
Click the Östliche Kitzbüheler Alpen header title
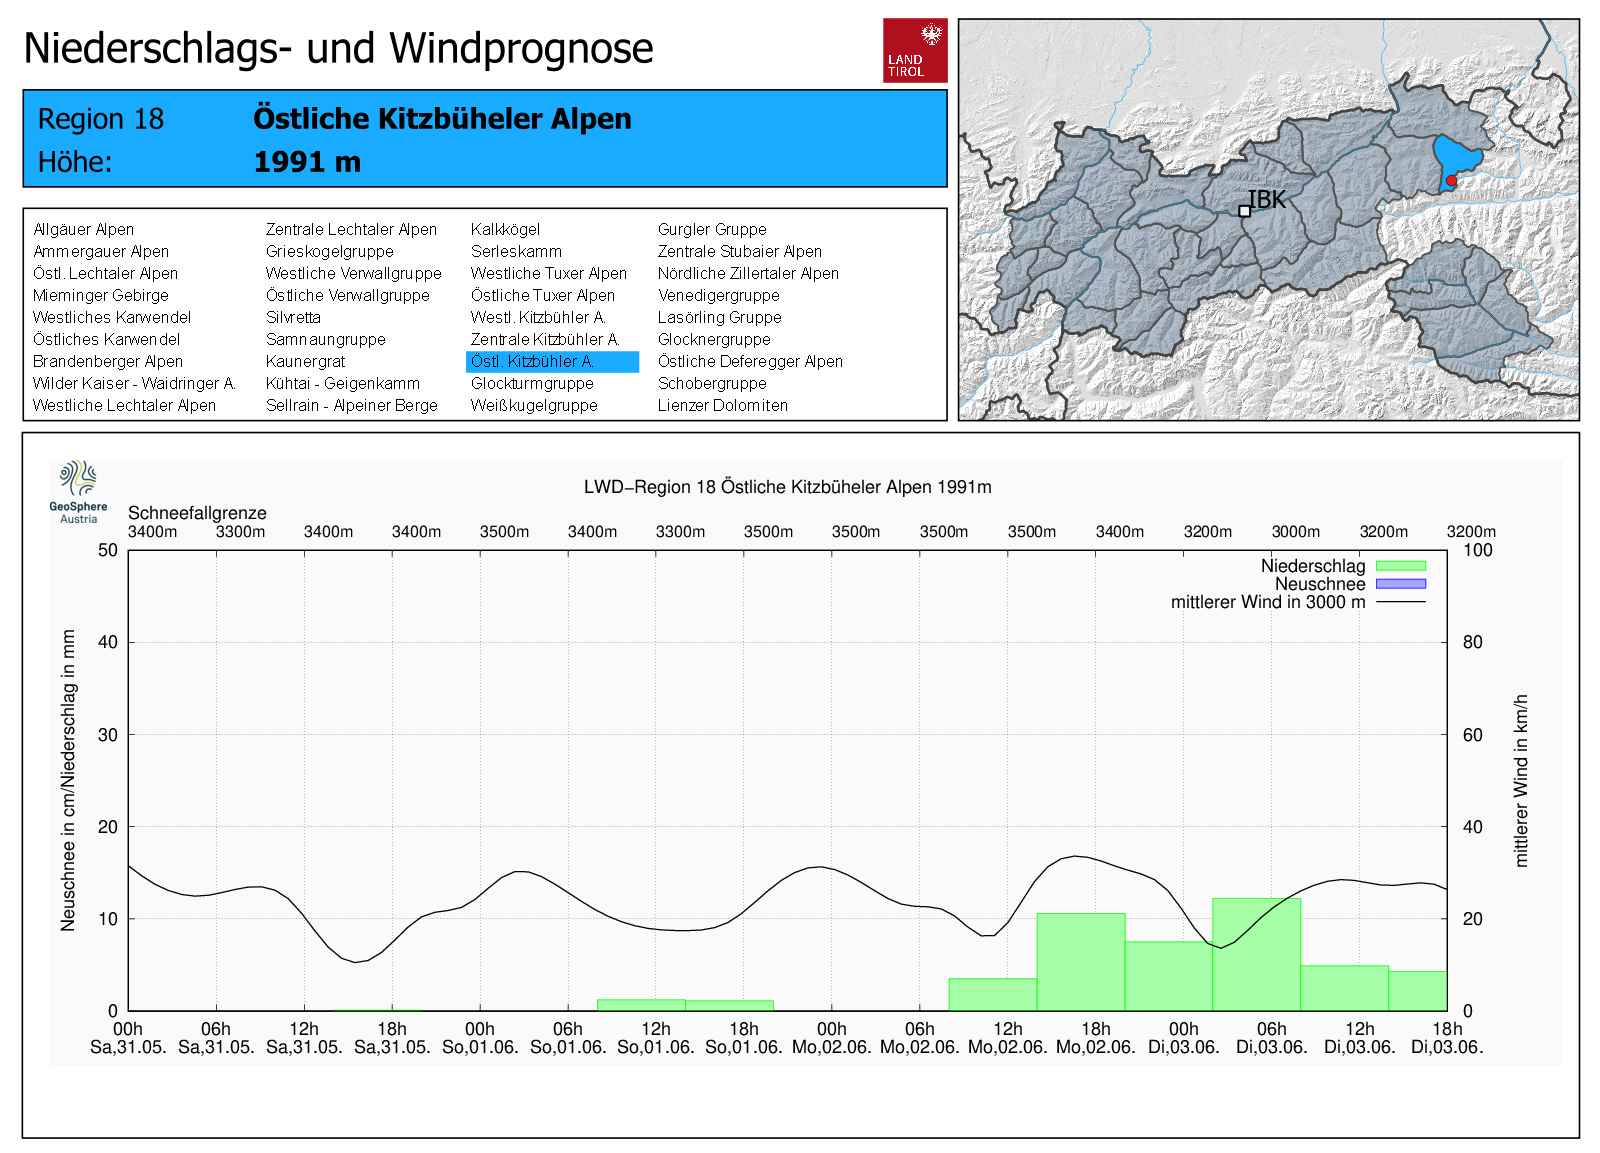point(442,119)
